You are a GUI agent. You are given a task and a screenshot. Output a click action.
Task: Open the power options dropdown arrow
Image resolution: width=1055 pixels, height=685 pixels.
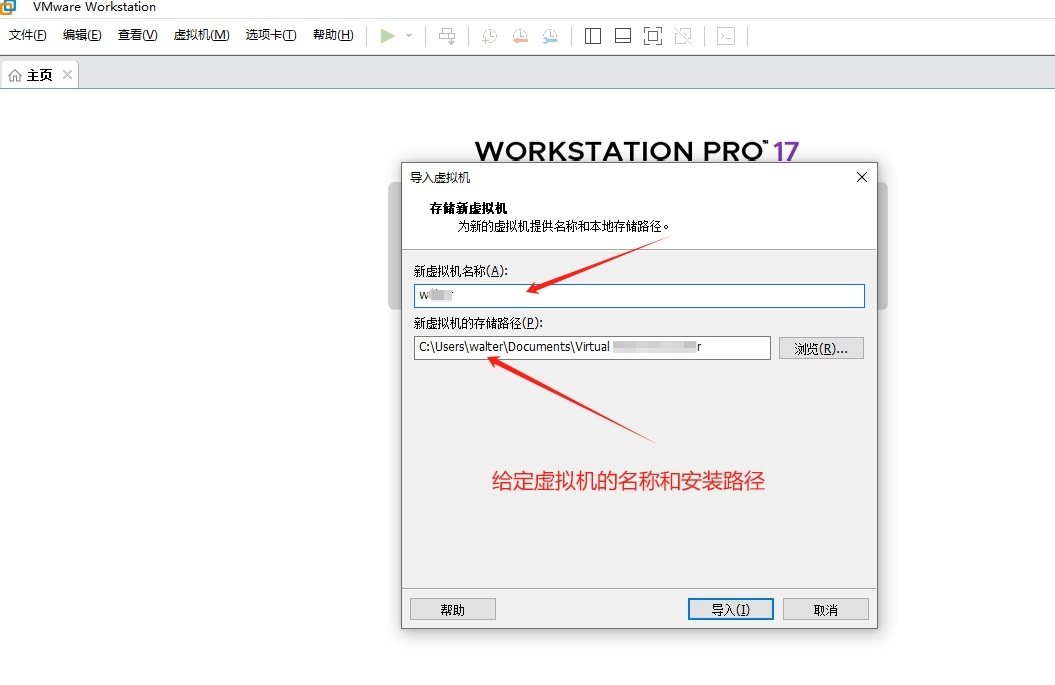pyautogui.click(x=409, y=36)
